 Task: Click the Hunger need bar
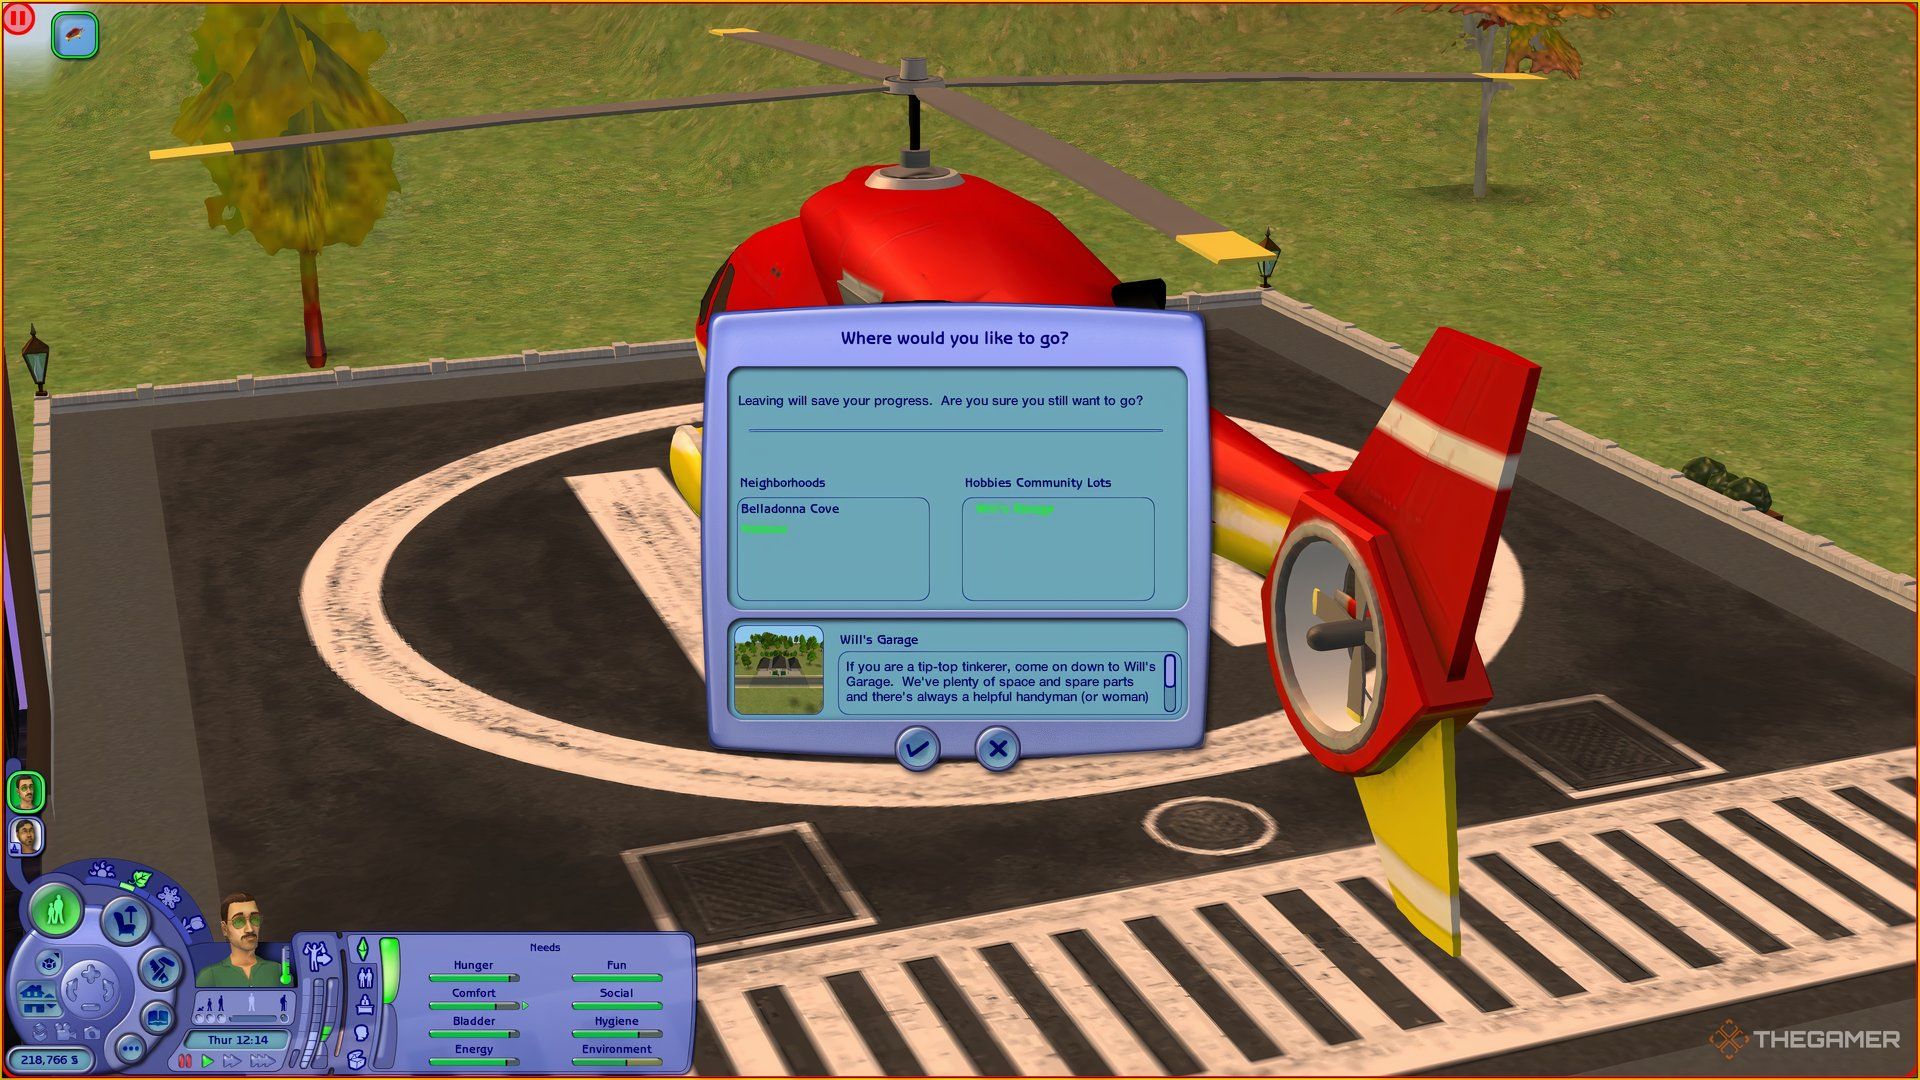click(474, 977)
